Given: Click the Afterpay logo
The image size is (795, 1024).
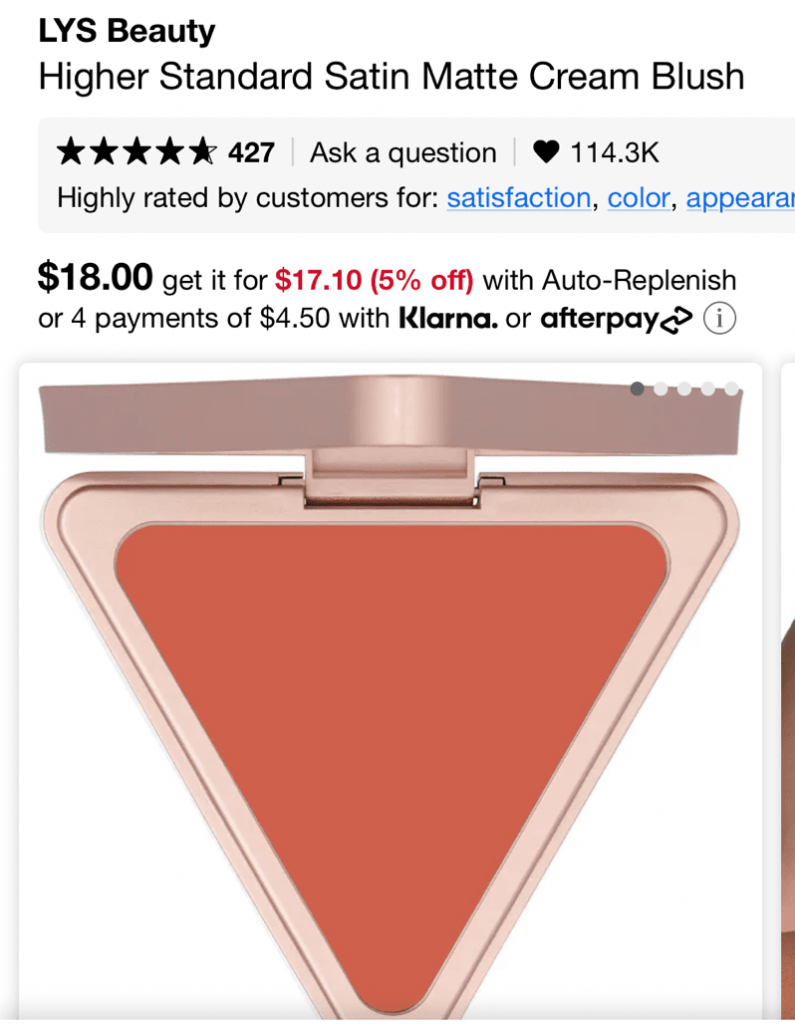Looking at the screenshot, I should click(x=616, y=319).
